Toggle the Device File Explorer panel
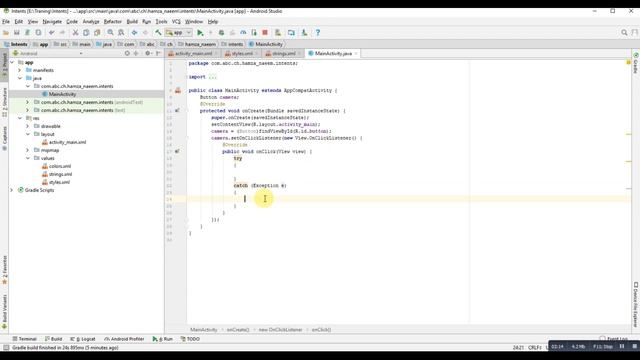The height and width of the screenshot is (360, 640). [x=636, y=304]
